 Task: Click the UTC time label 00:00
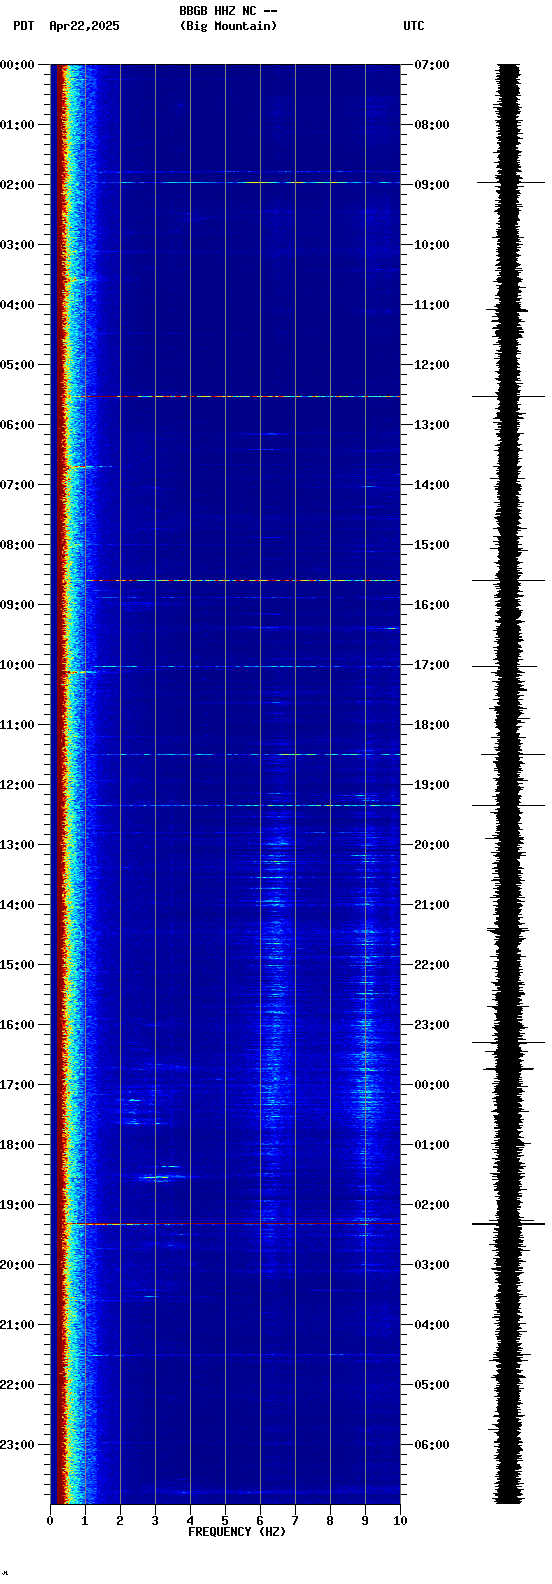pyautogui.click(x=431, y=1085)
